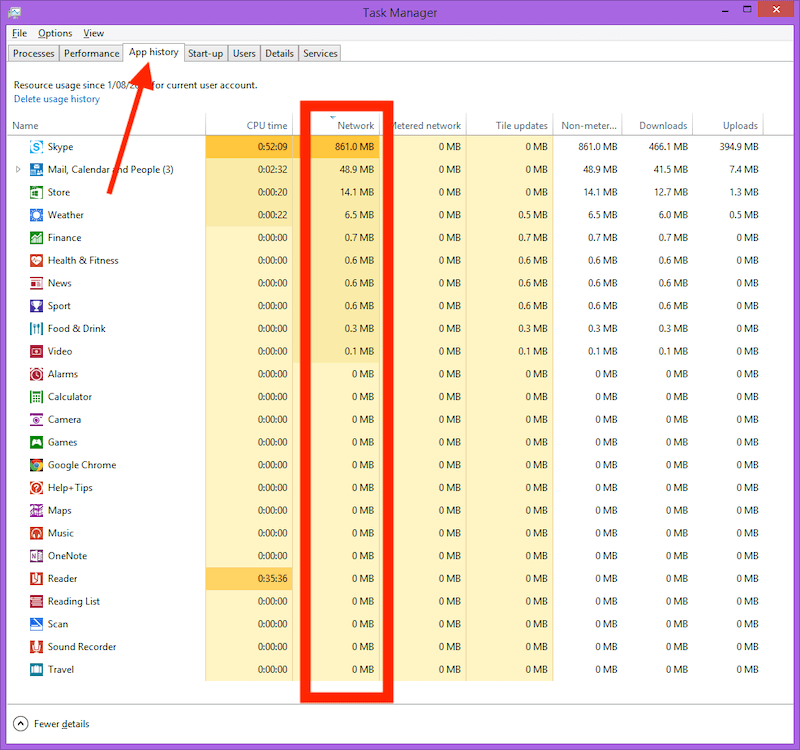Click the Weather app icon
This screenshot has width=800, height=750.
click(x=37, y=215)
